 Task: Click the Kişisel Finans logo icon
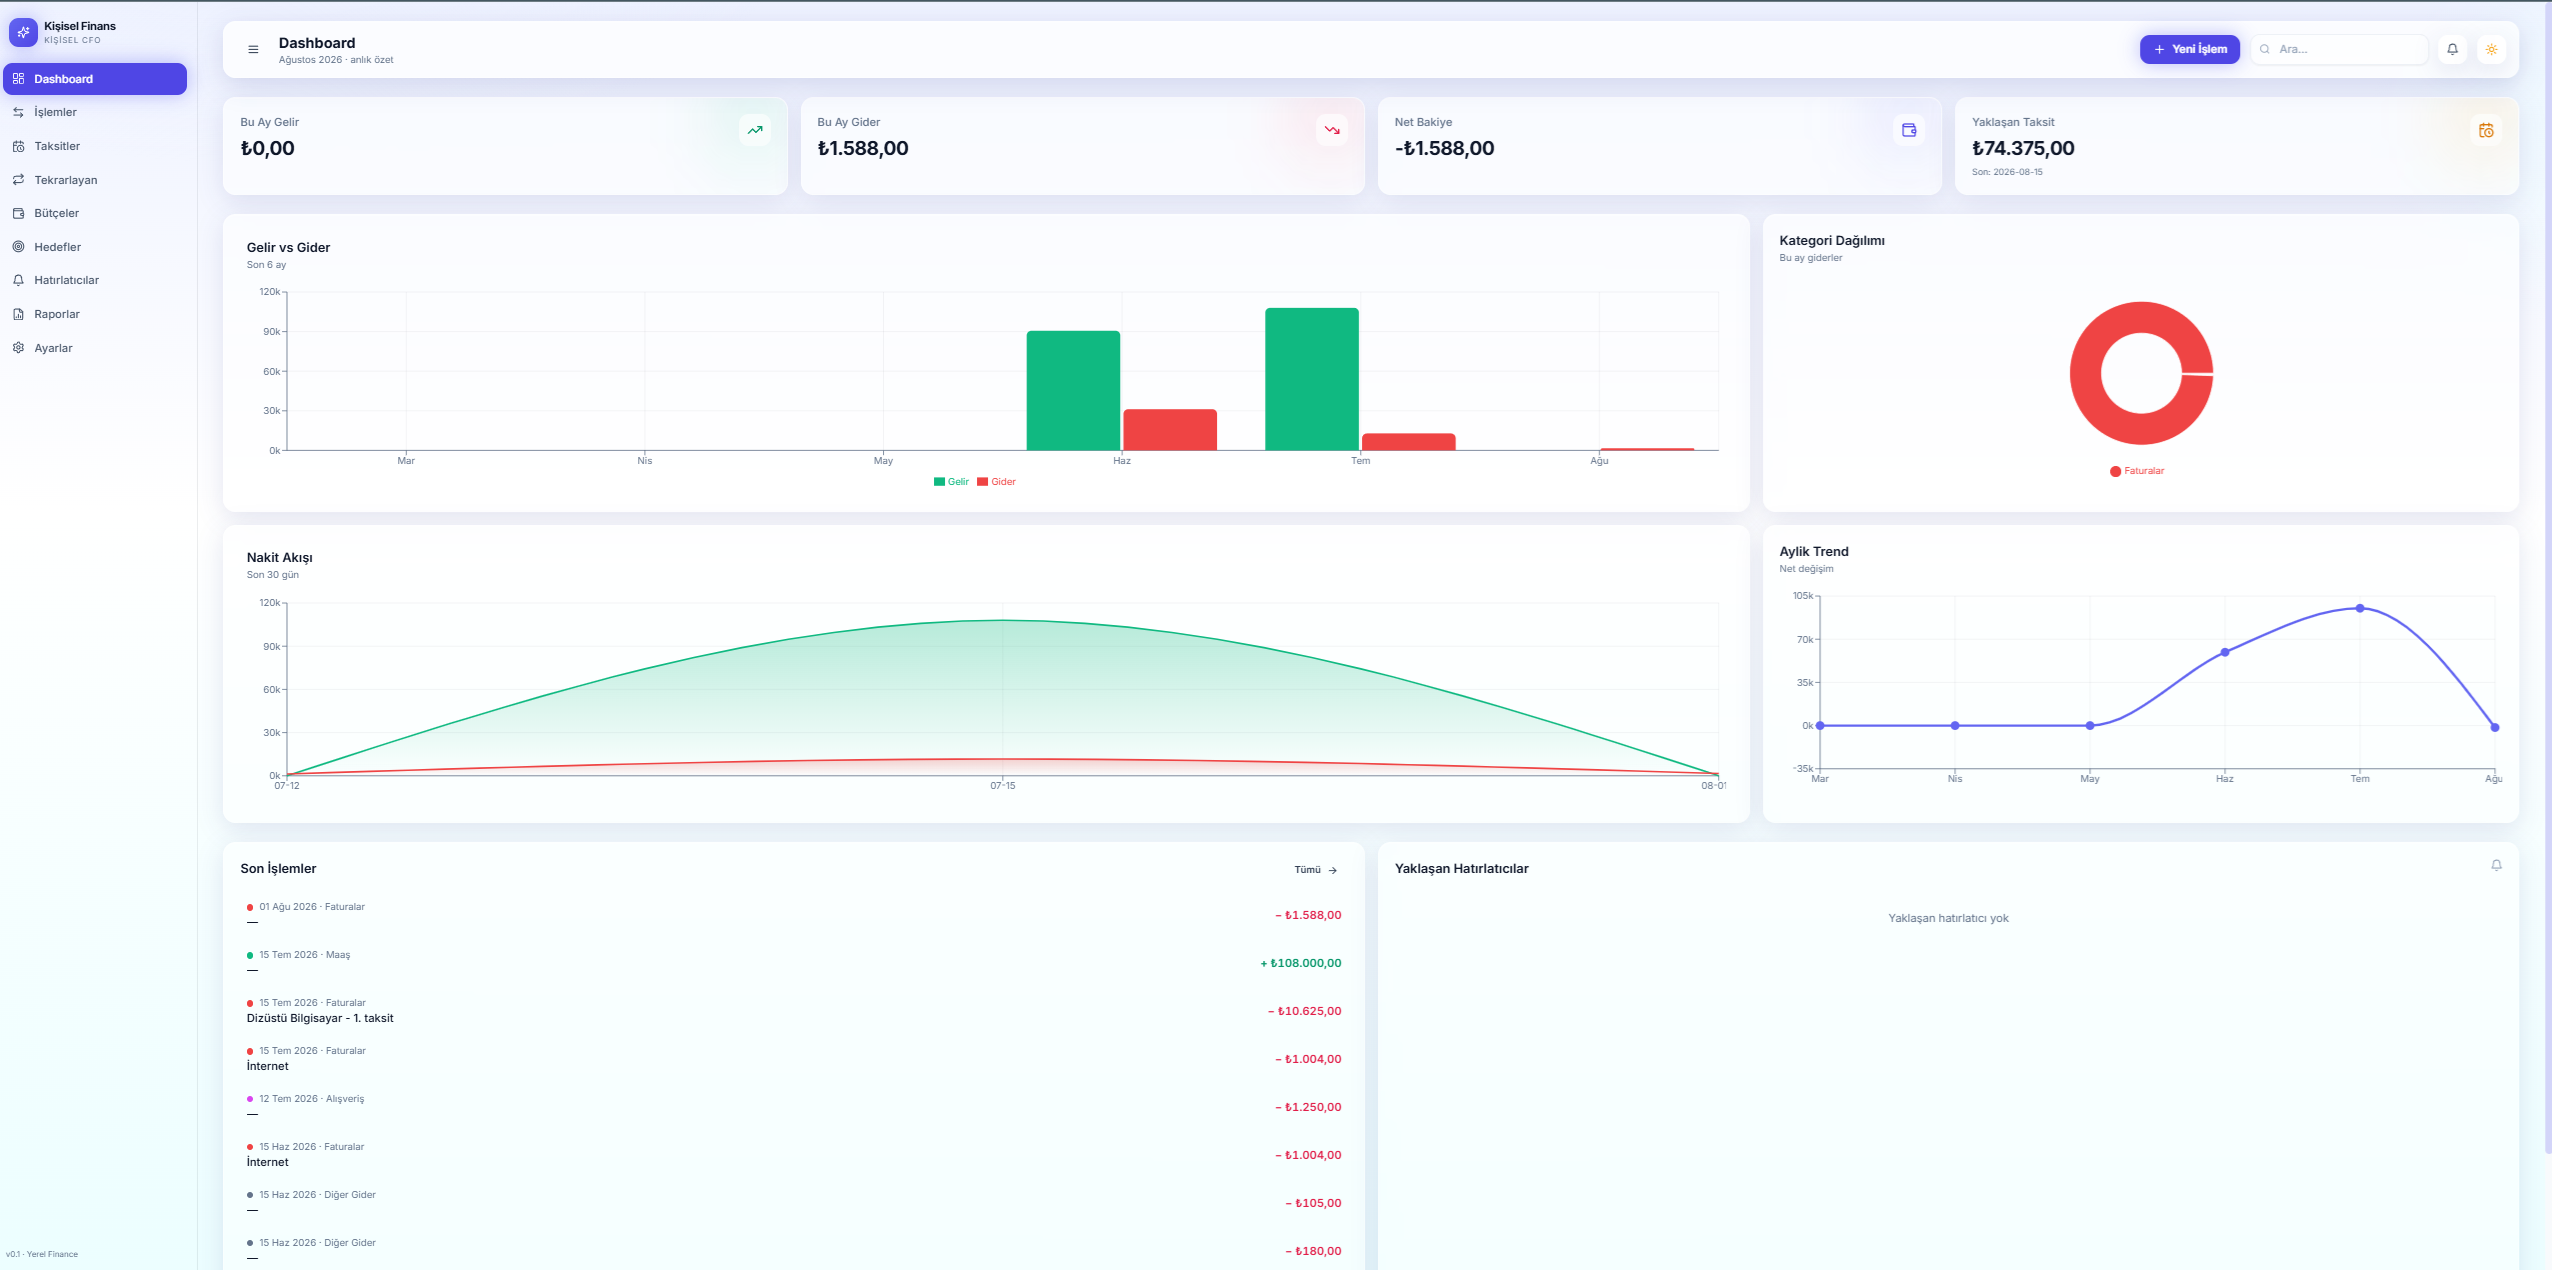pos(23,32)
